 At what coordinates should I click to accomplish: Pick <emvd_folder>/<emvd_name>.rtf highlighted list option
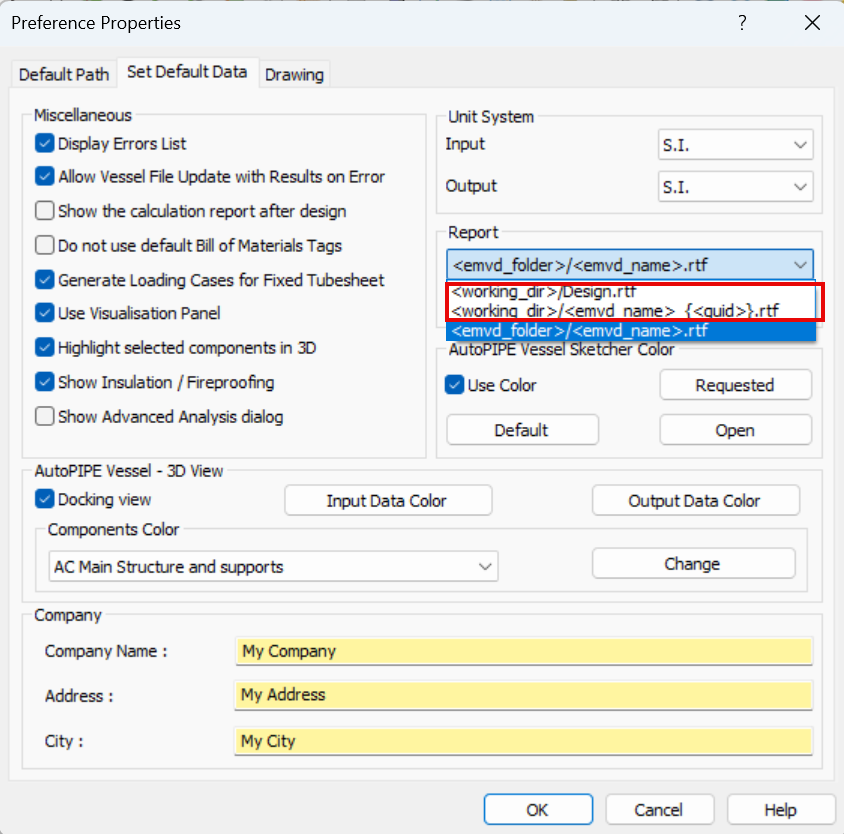pos(631,331)
